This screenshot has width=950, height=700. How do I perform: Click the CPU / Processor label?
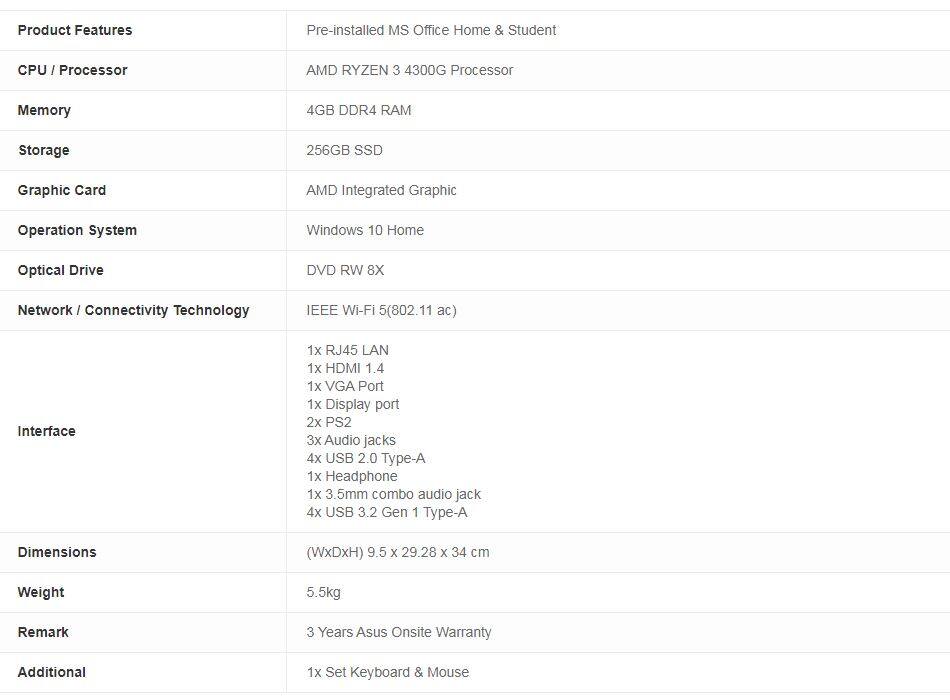(72, 70)
